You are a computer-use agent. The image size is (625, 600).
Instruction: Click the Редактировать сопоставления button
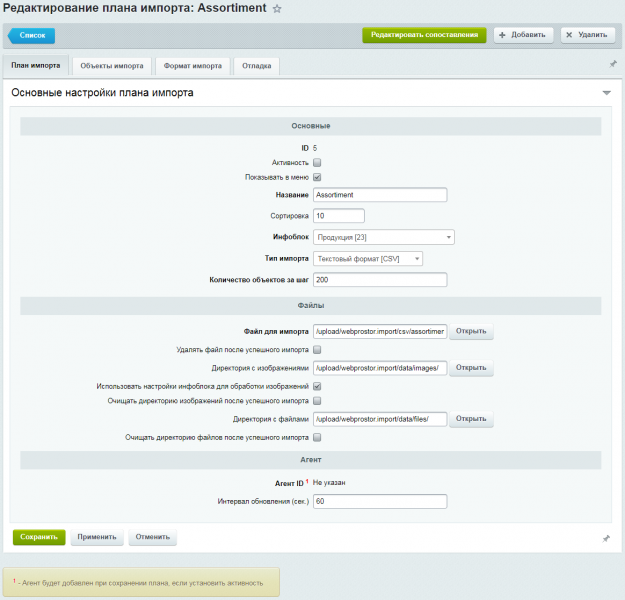click(x=424, y=35)
